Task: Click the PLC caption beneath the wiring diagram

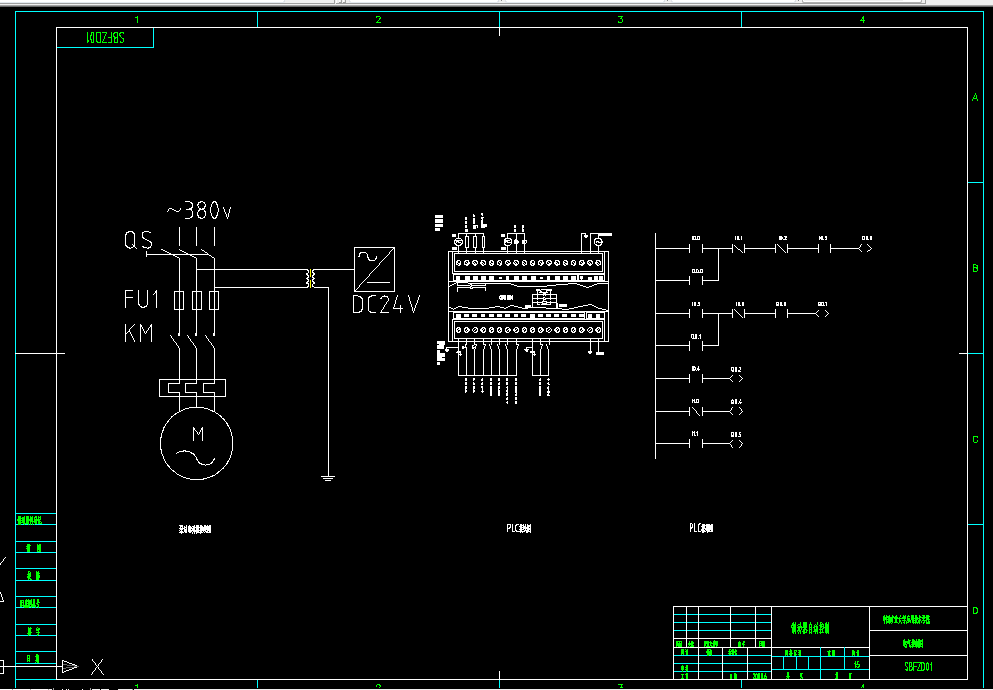Action: click(519, 529)
